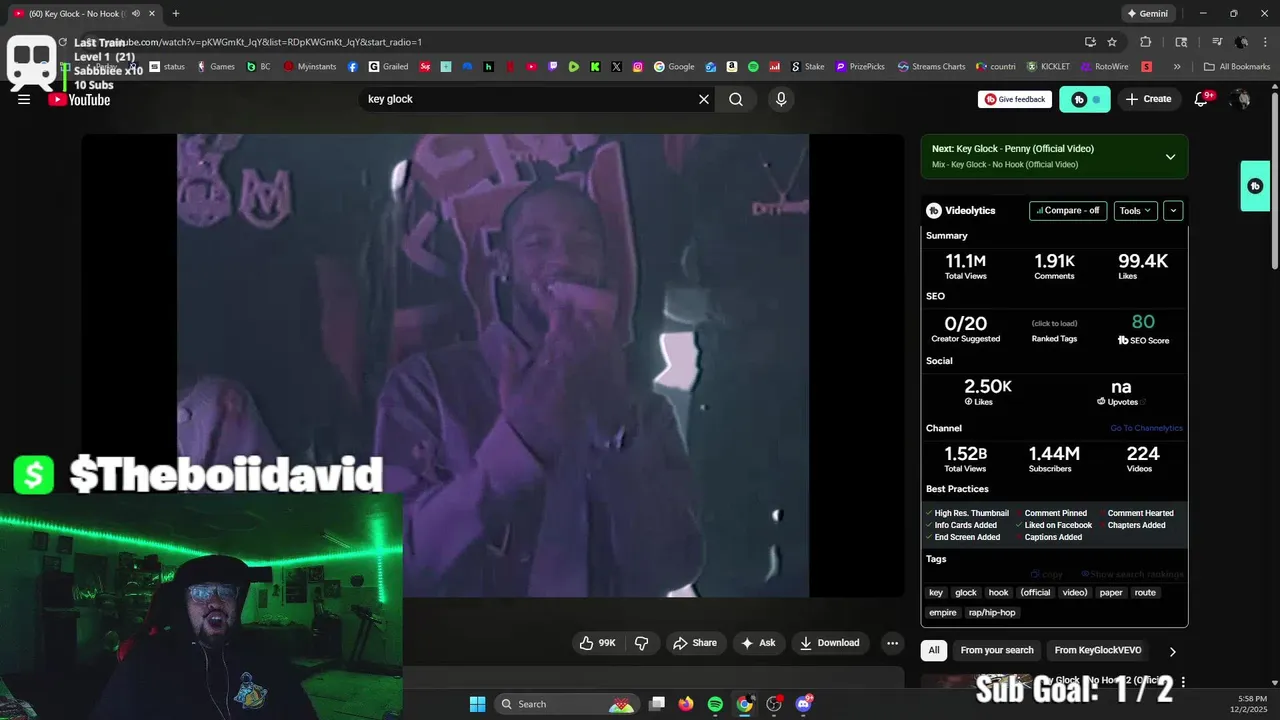Open the Create menu button
Viewport: 1280px width, 720px height.
1148,99
